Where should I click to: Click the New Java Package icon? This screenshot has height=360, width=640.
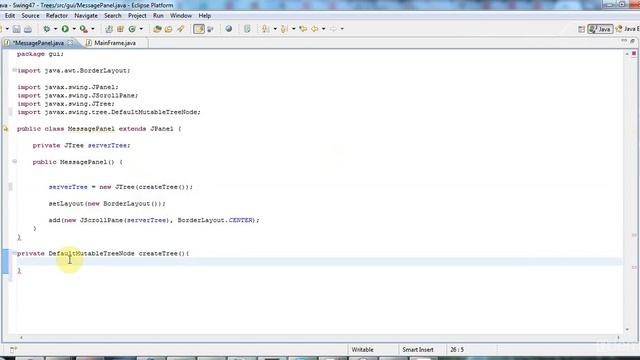tap(120, 29)
